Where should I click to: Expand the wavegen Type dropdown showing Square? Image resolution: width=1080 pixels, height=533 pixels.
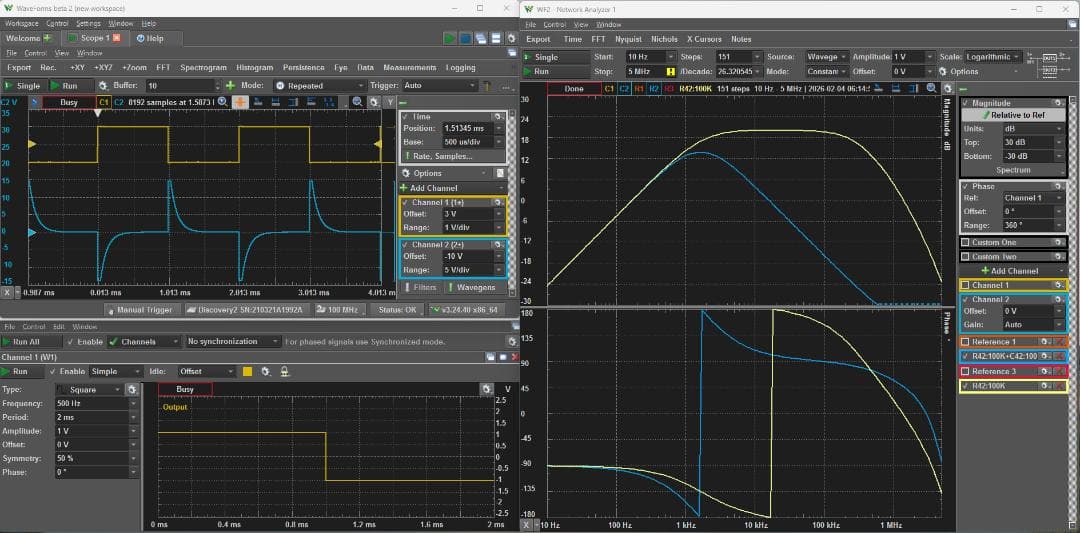(x=91, y=389)
